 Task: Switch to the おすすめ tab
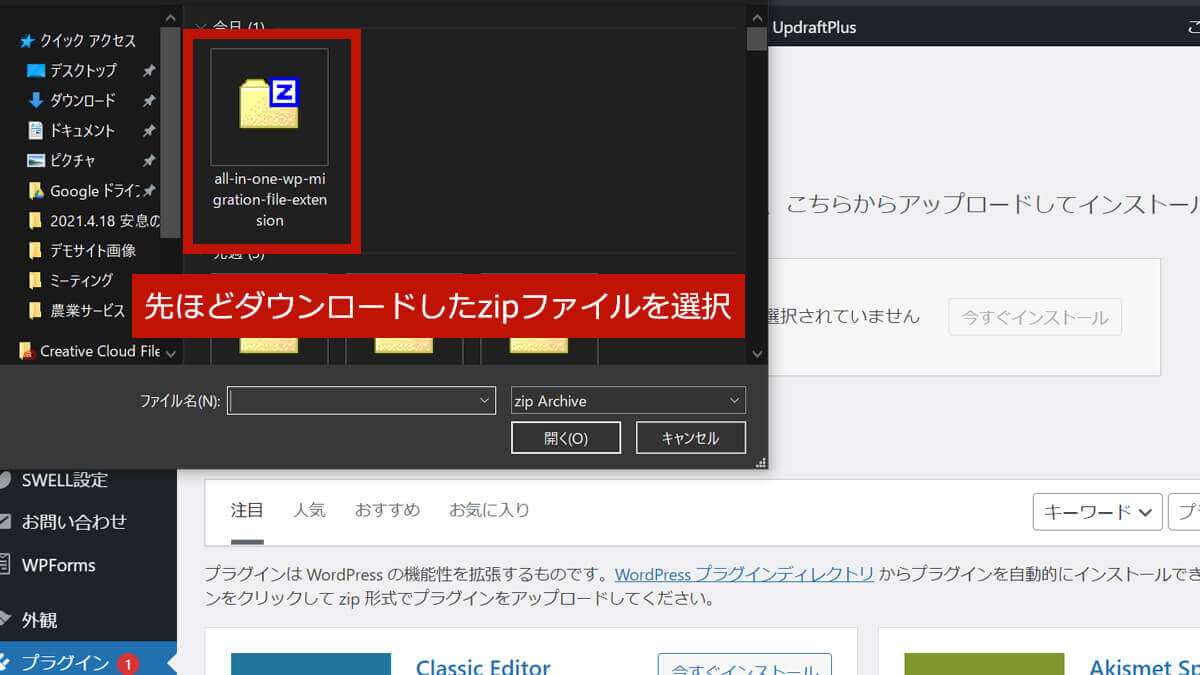387,510
